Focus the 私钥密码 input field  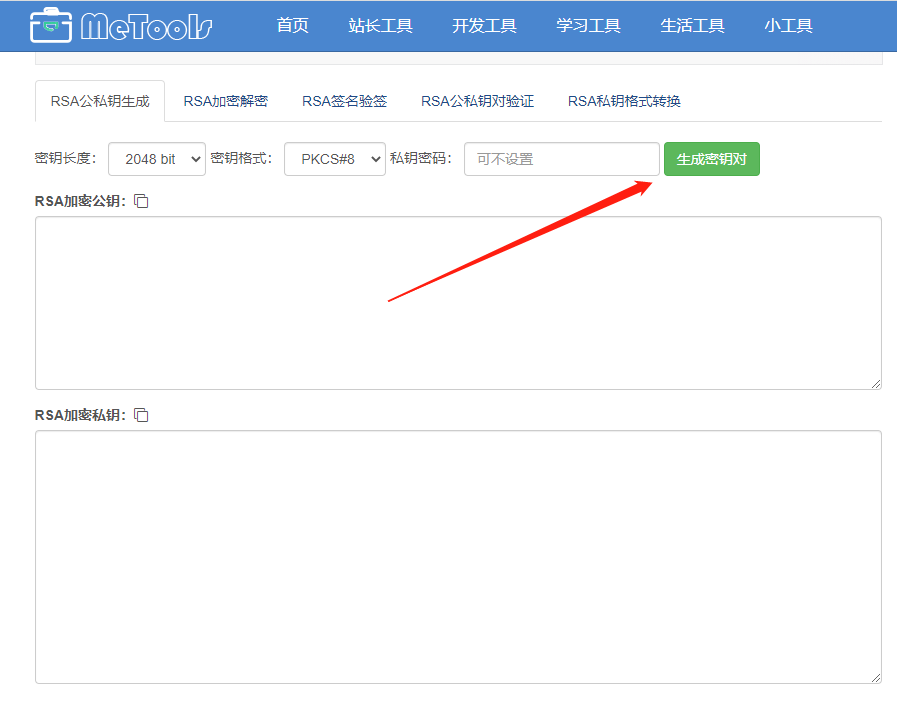point(562,159)
